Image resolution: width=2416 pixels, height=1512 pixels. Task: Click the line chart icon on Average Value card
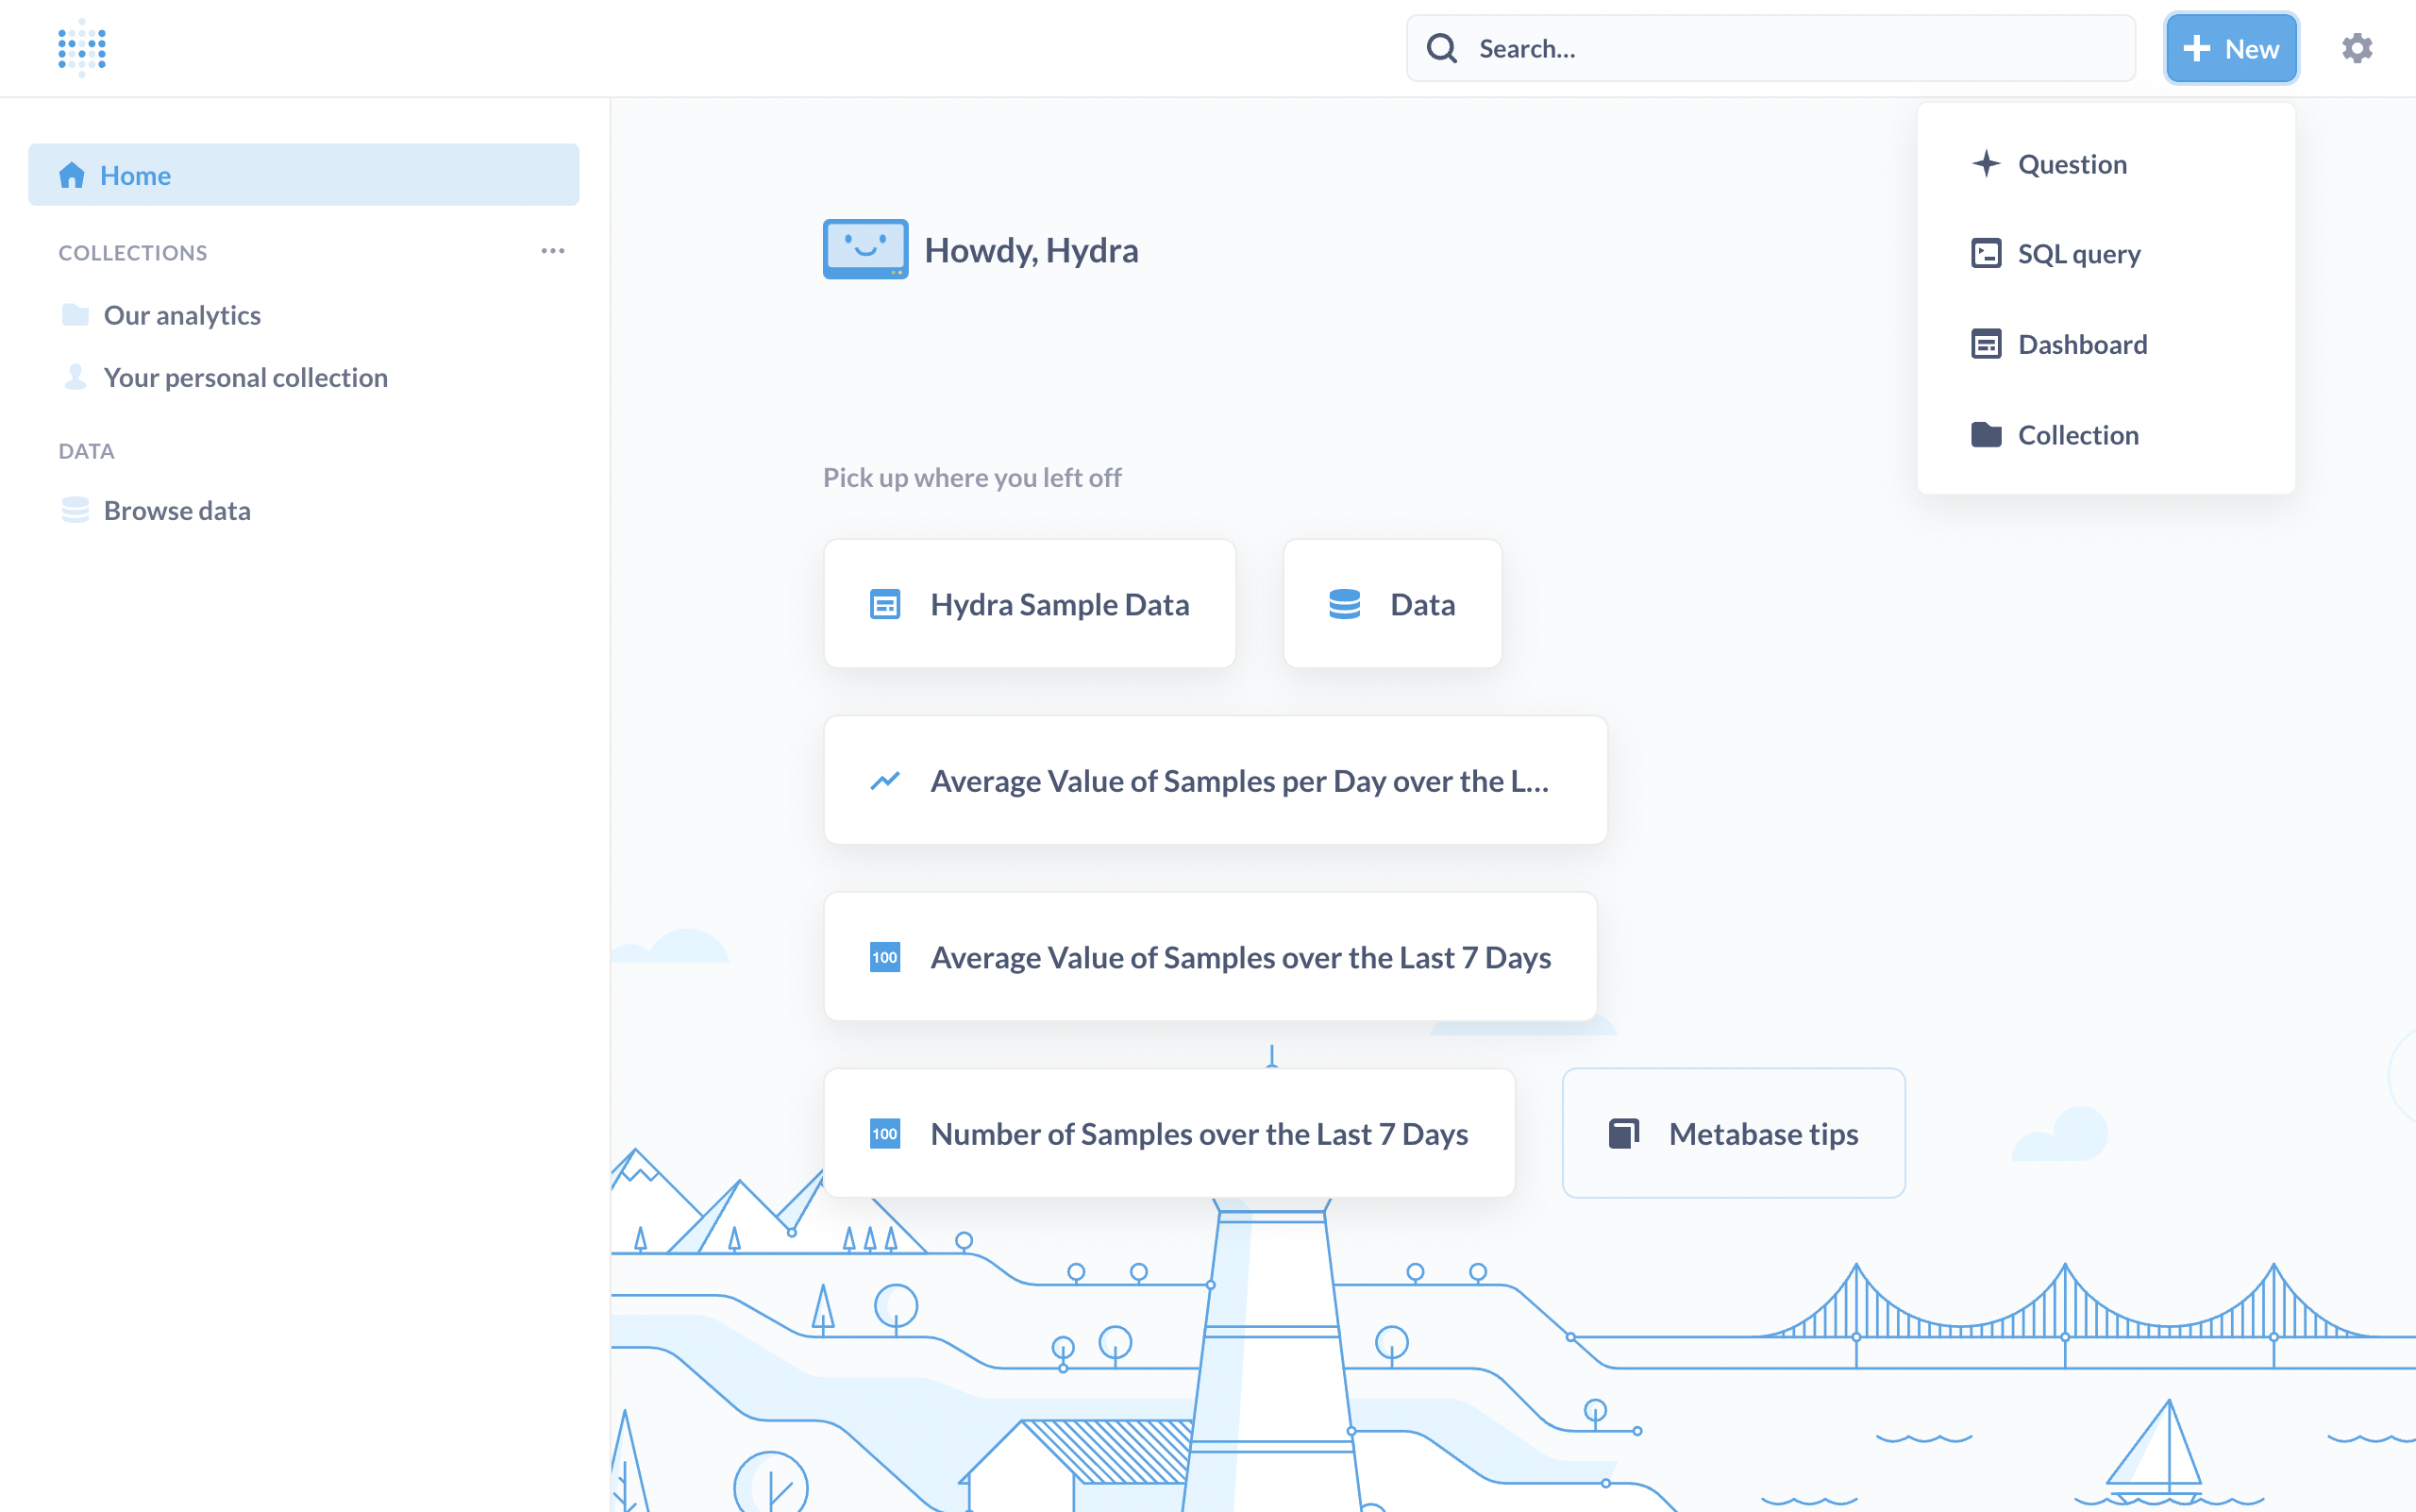(x=885, y=780)
